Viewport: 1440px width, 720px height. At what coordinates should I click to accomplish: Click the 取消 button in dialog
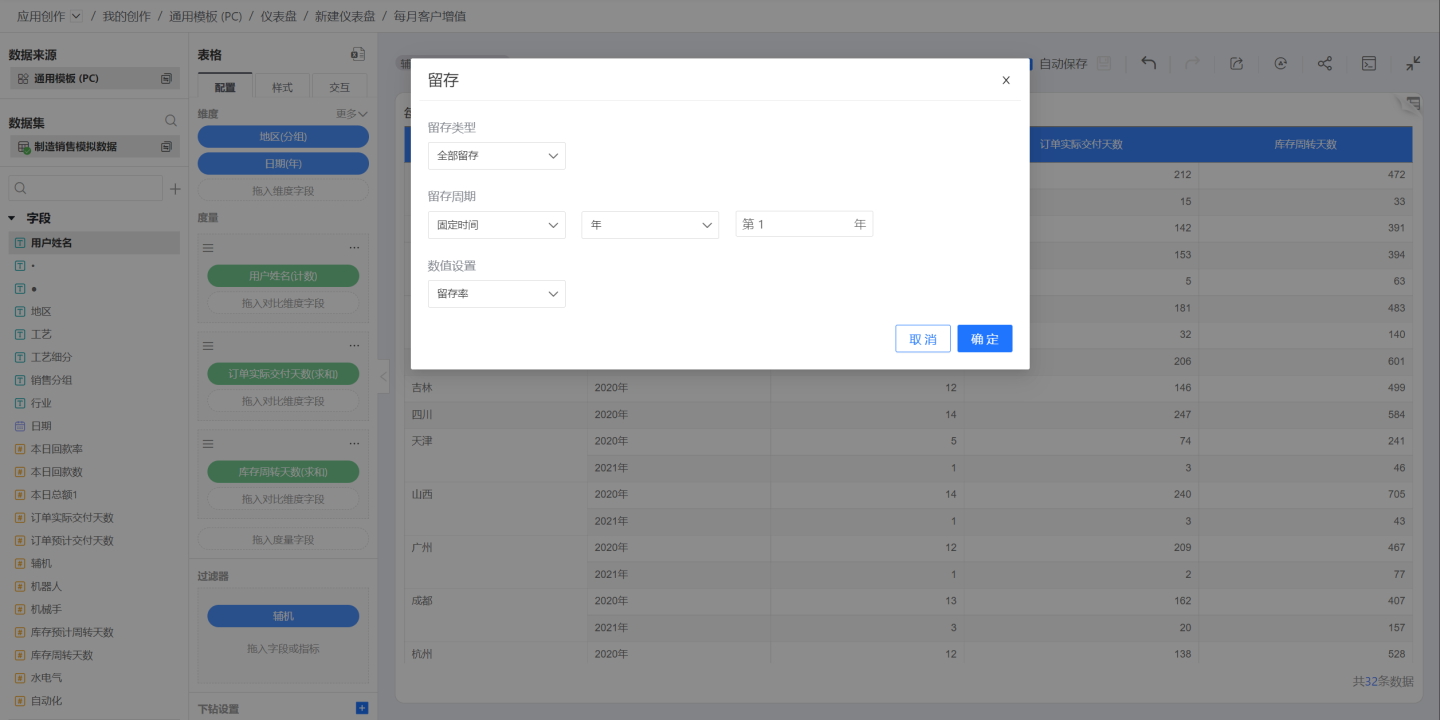coord(922,339)
